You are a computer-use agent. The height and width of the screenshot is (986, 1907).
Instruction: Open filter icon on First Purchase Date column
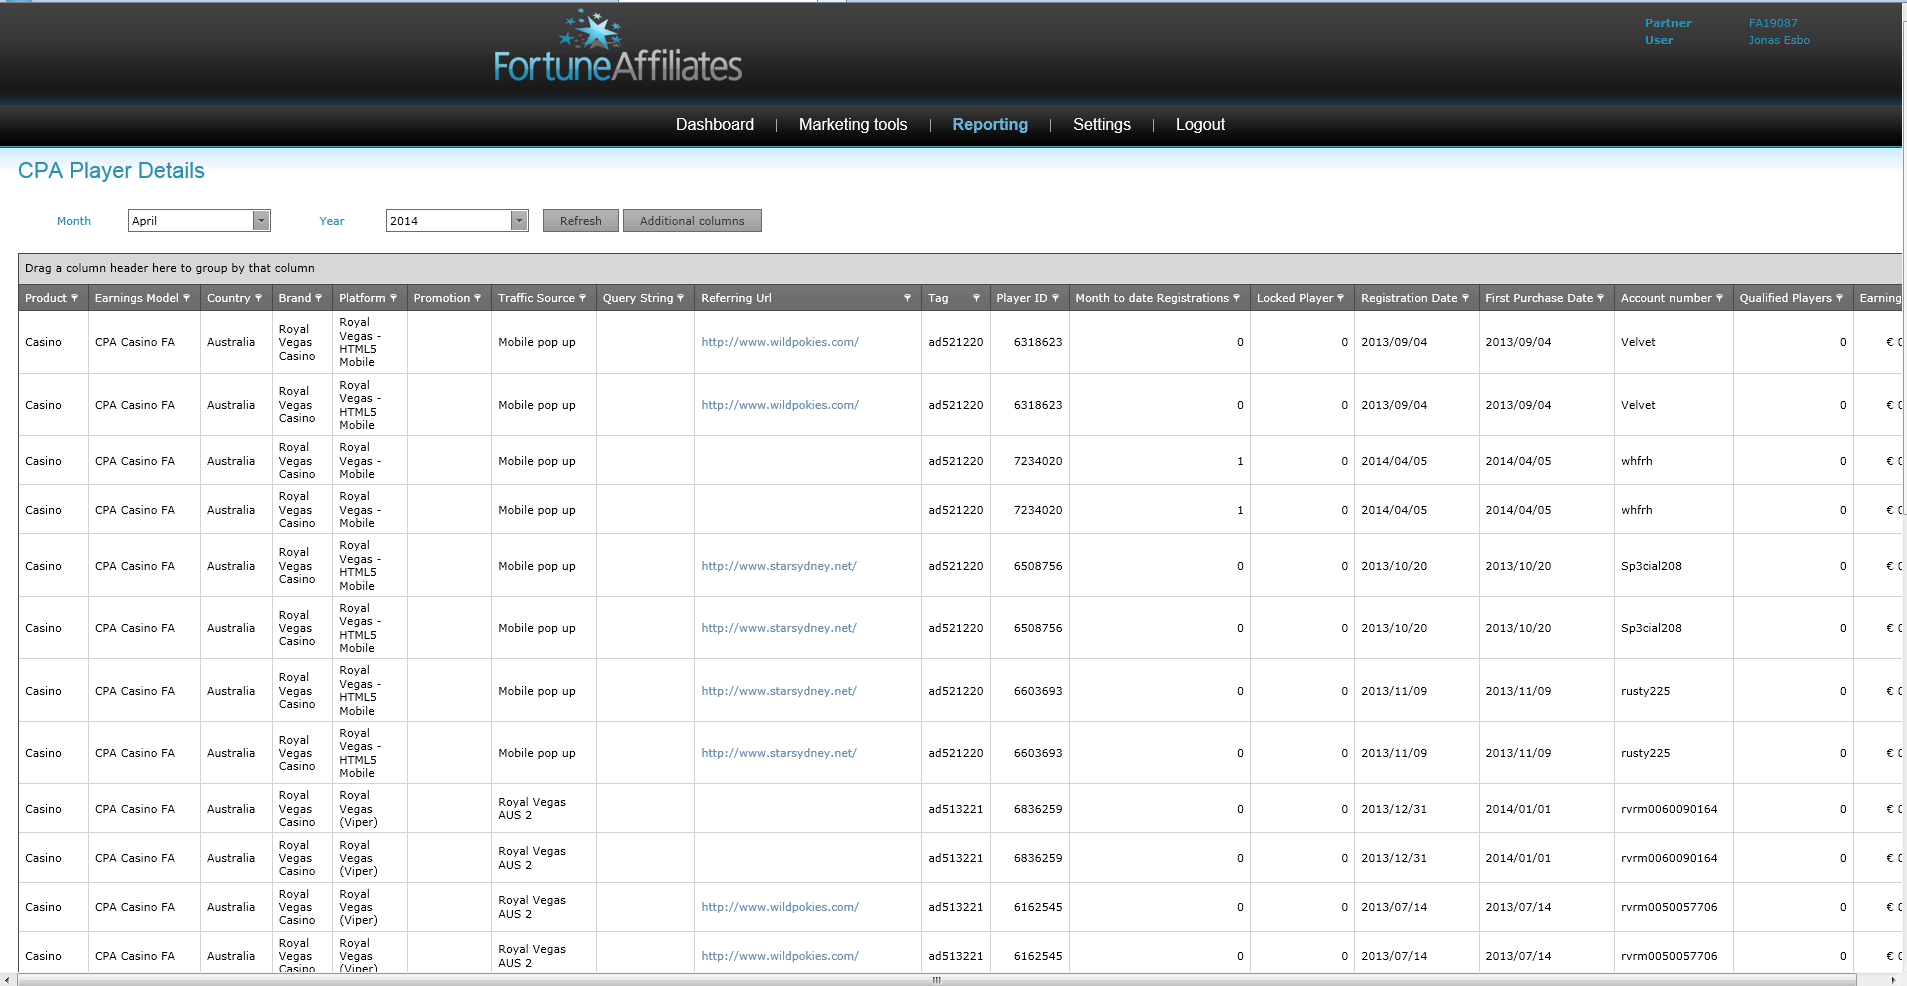[1600, 298]
